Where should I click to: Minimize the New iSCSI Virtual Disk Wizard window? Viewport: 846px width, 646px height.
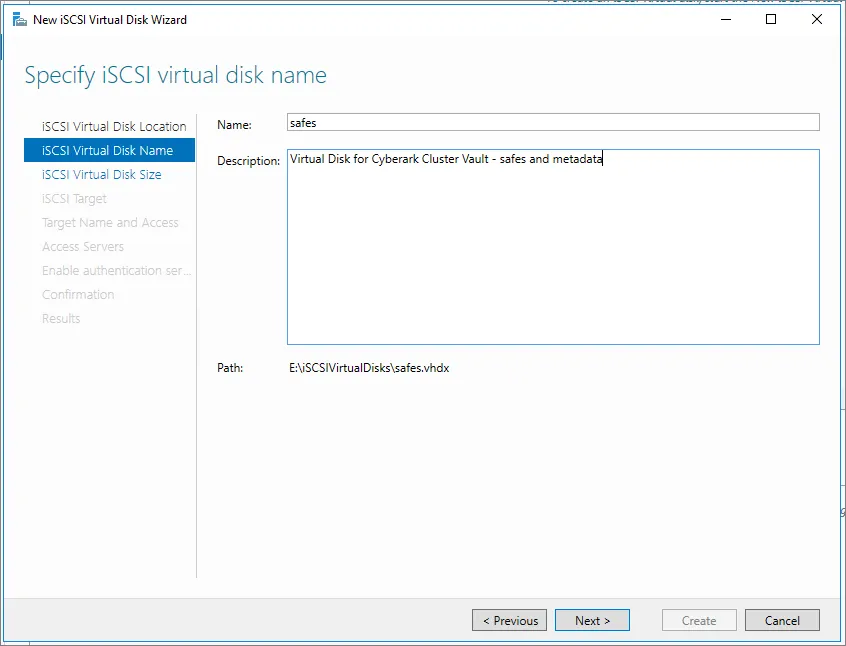(x=725, y=19)
